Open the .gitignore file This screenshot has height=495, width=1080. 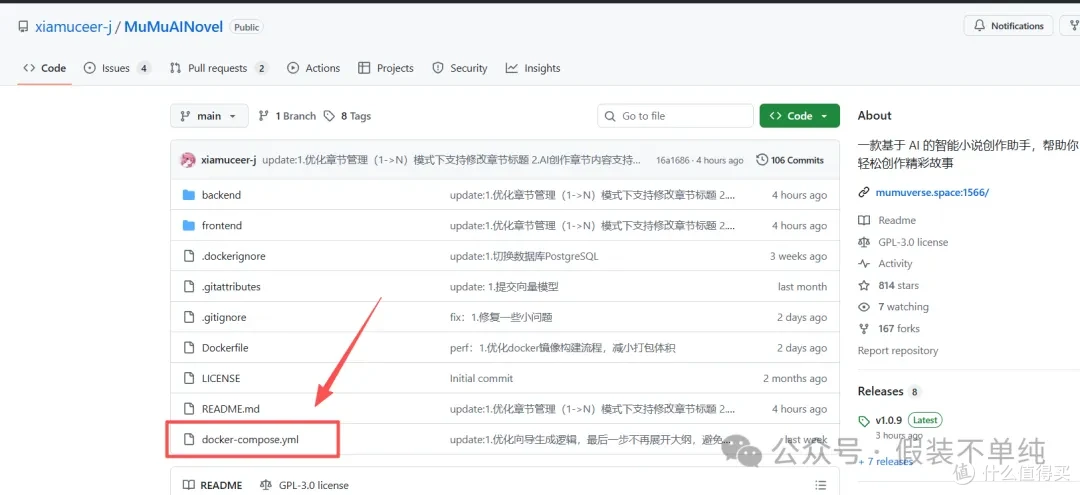(224, 317)
